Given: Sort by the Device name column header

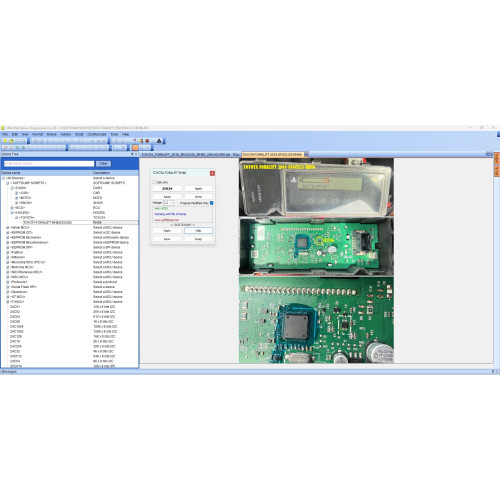Looking at the screenshot, I should click(x=46, y=173).
